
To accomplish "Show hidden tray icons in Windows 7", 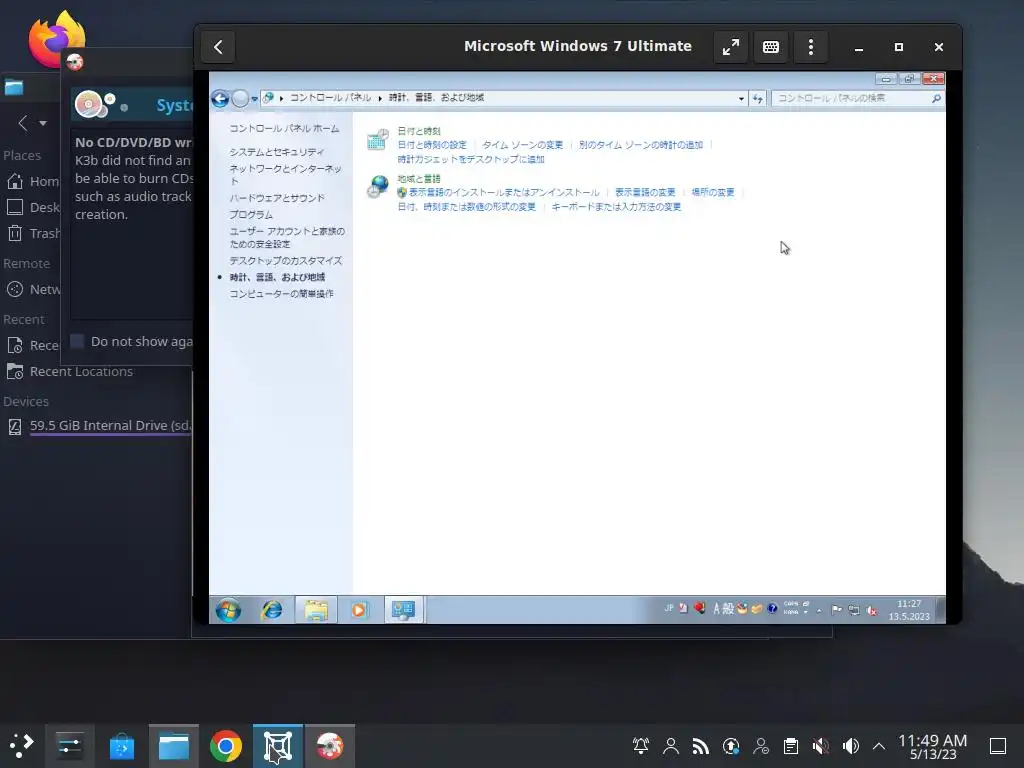I will point(819,611).
